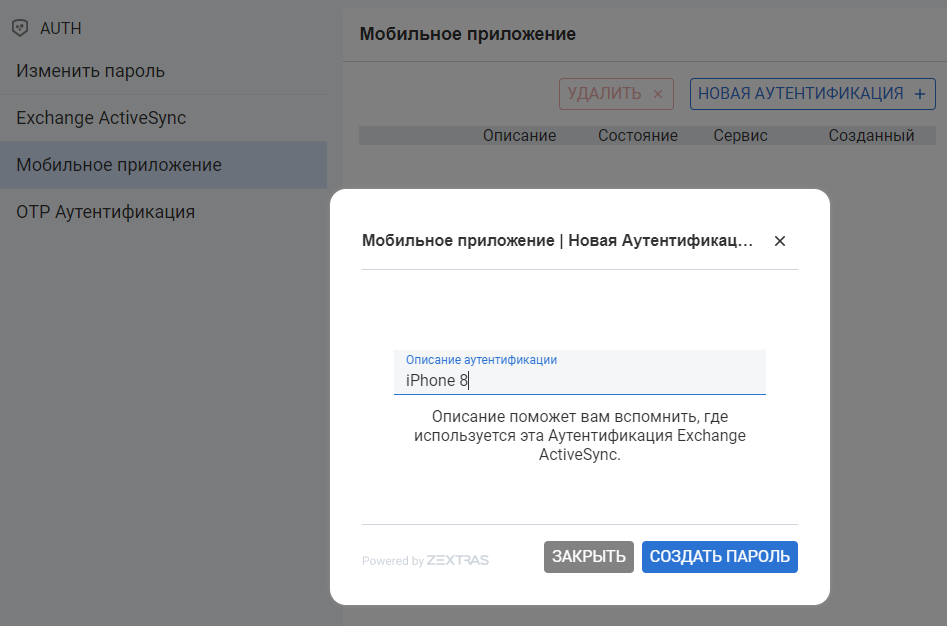
Task: Click the Описание column header
Action: coord(519,135)
